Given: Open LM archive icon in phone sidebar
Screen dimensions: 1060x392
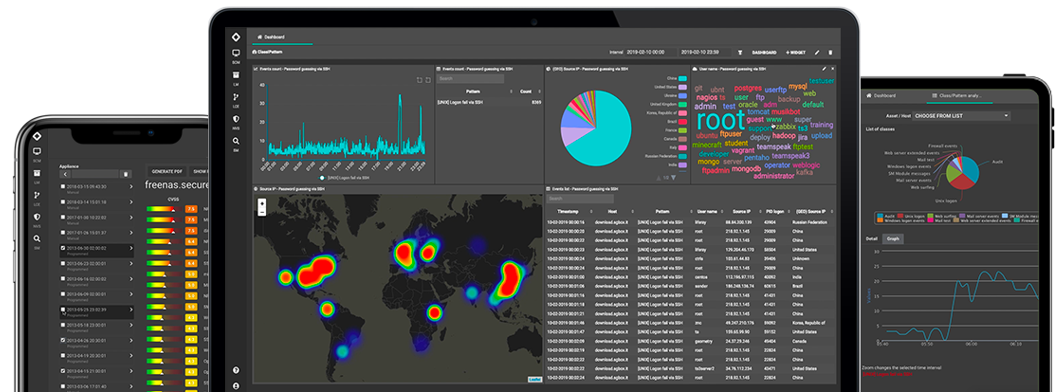Looking at the screenshot, I should [x=37, y=173].
